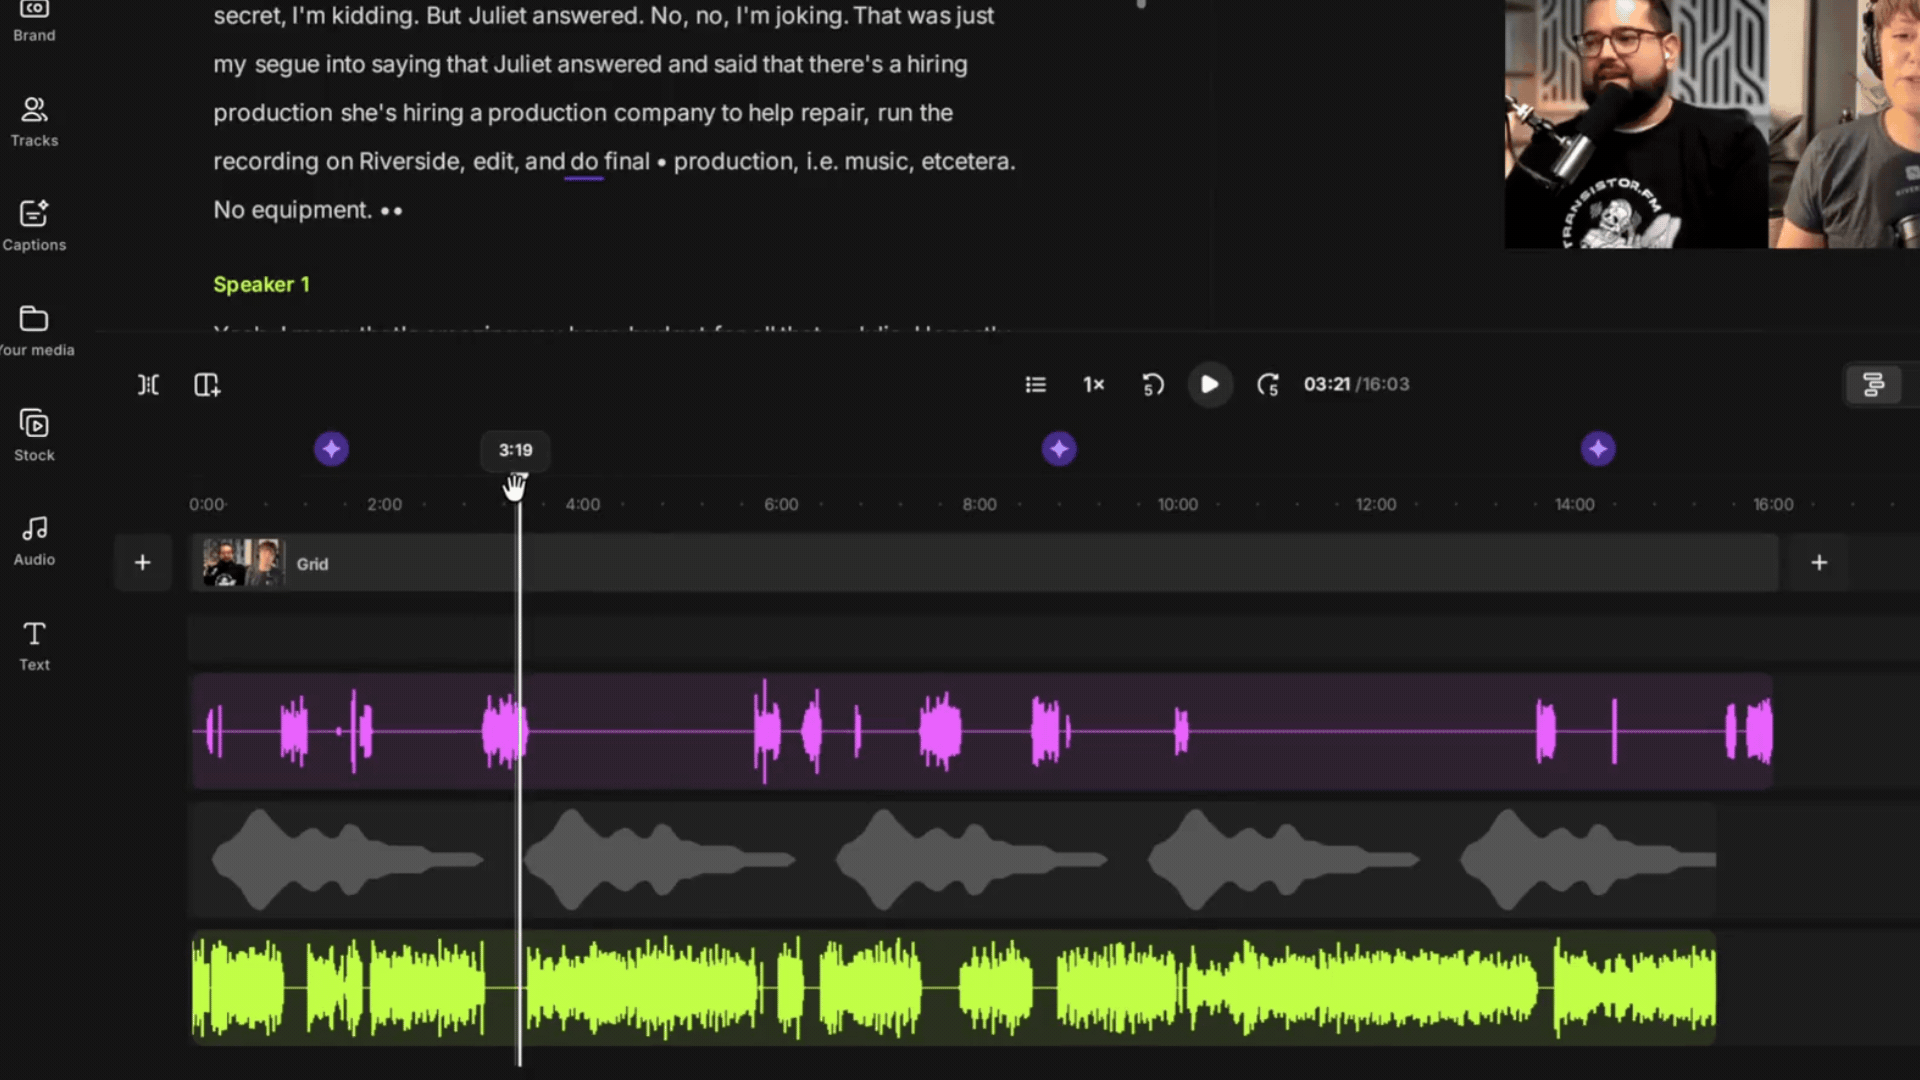Open the Audio panel
Image resolution: width=1920 pixels, height=1080 pixels.
pyautogui.click(x=34, y=541)
